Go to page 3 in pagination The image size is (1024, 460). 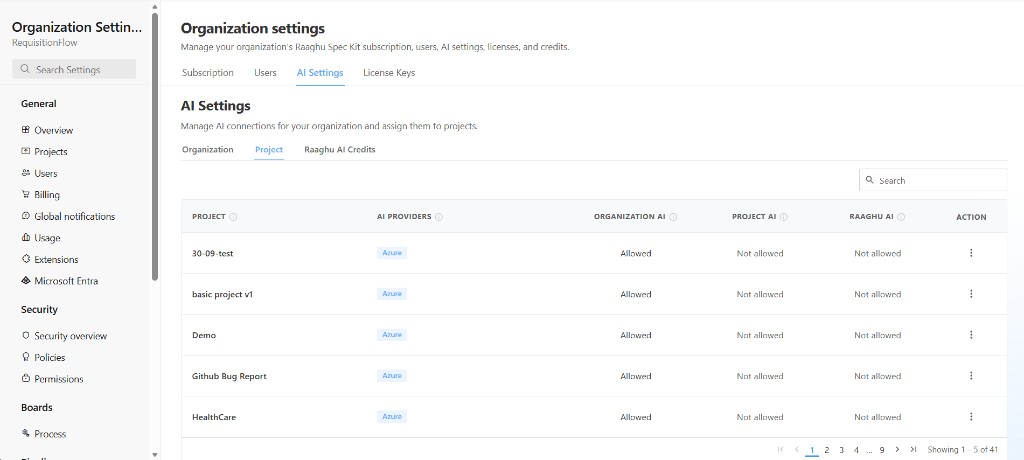[842, 450]
